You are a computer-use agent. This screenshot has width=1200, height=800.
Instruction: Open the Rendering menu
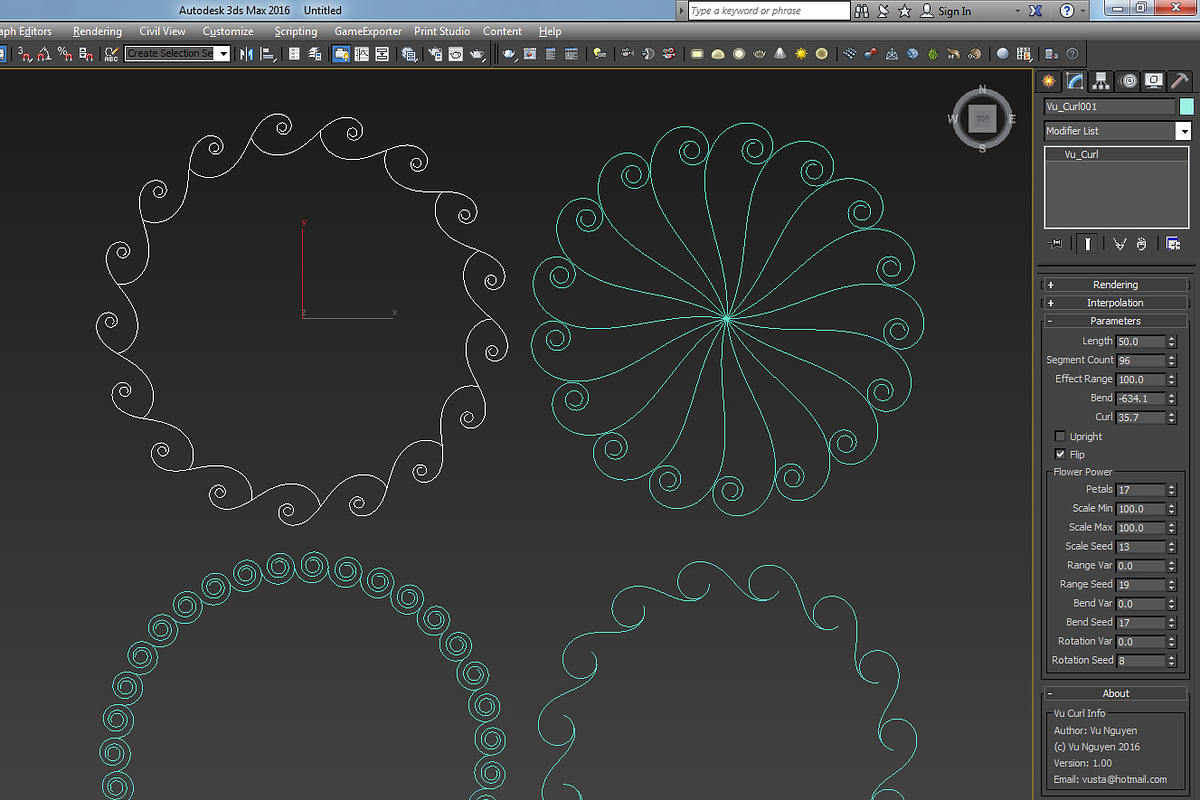point(97,32)
